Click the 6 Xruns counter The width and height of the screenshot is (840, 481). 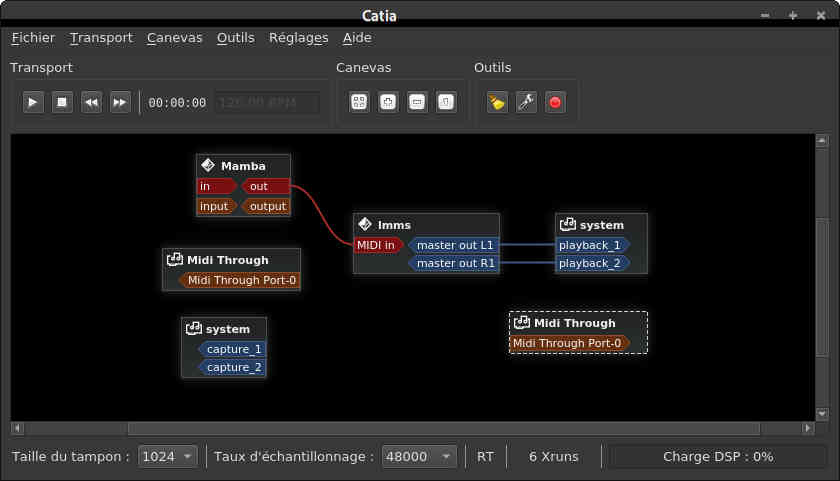554,457
